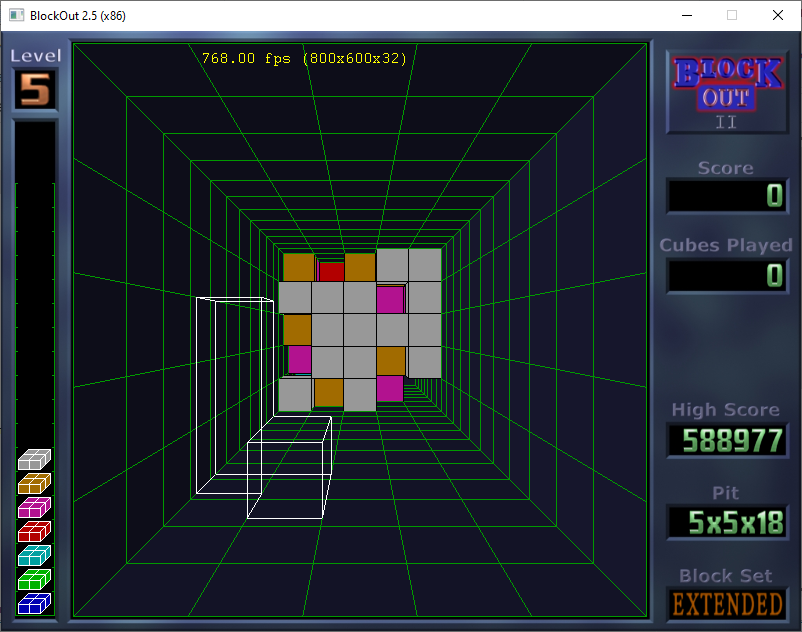802x632 pixels.
Task: Click the magenta cube depth-legend icon
Action: [x=34, y=507]
